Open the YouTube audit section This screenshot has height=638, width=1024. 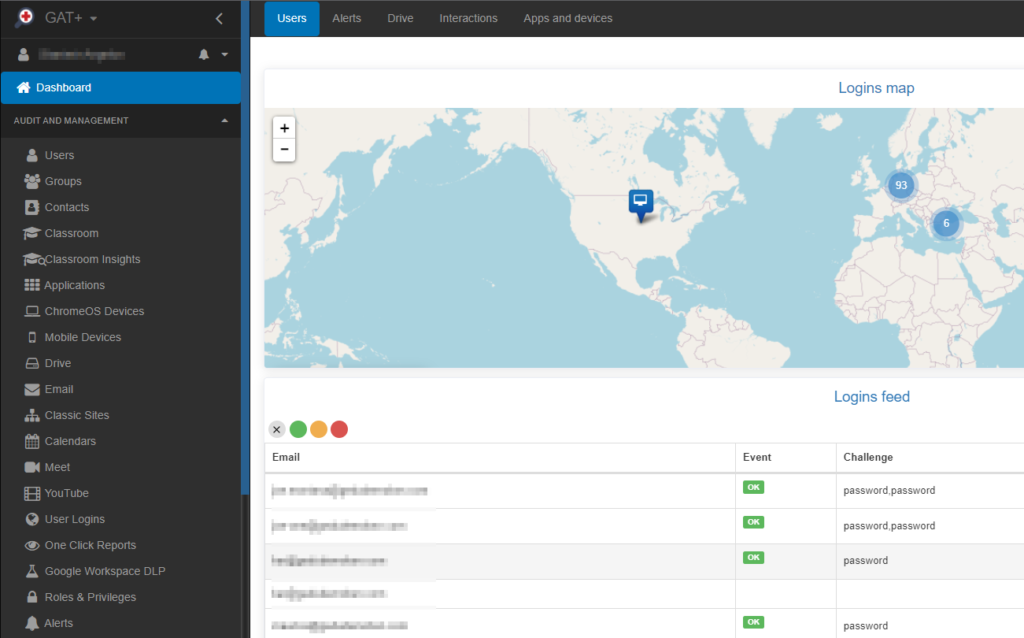coord(66,493)
